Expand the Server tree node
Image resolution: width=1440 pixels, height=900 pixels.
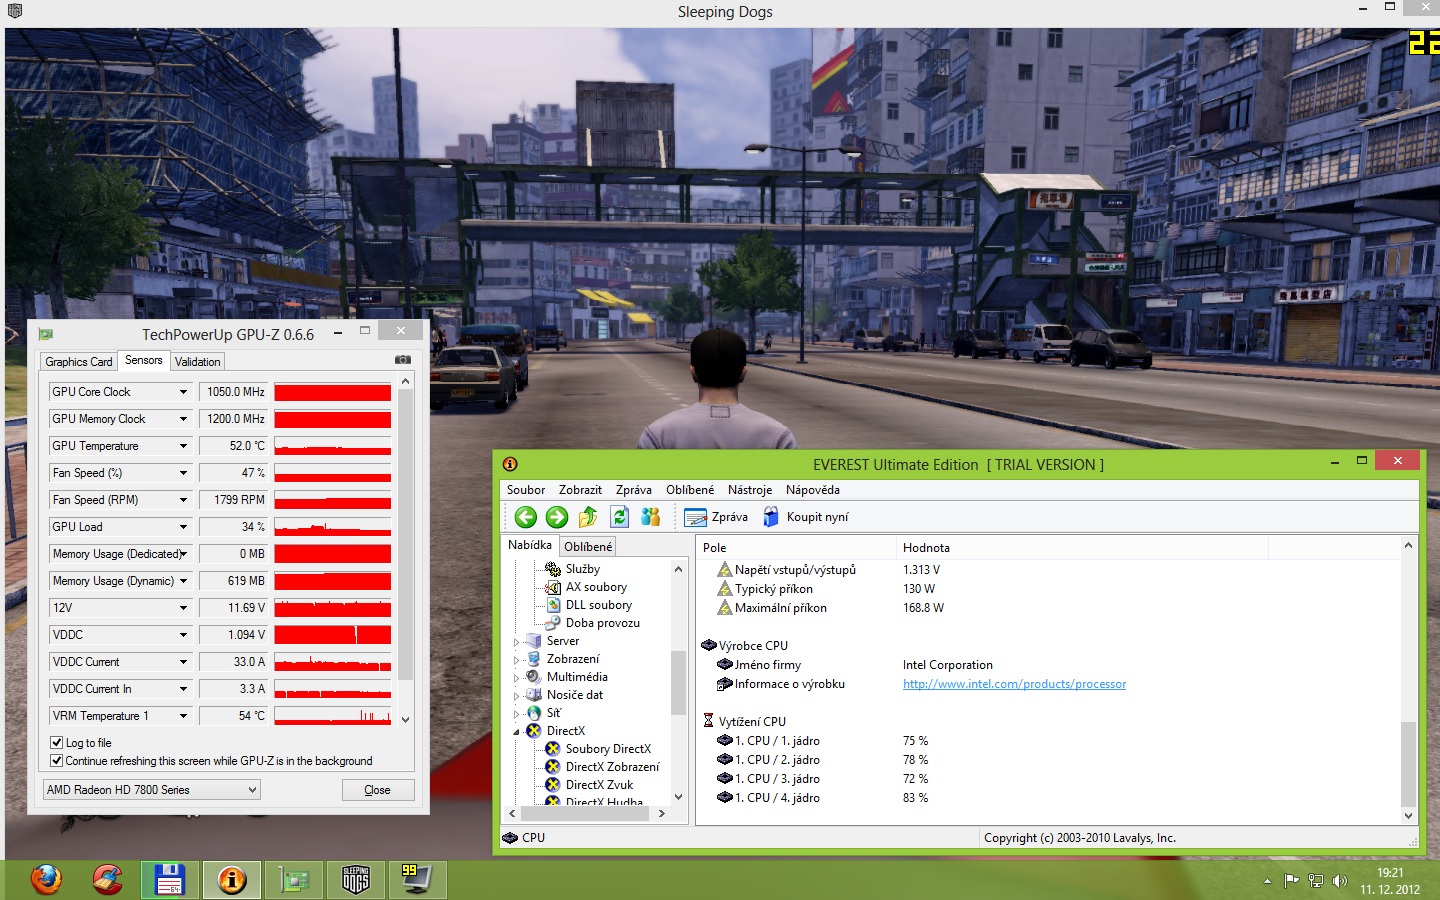(517, 642)
